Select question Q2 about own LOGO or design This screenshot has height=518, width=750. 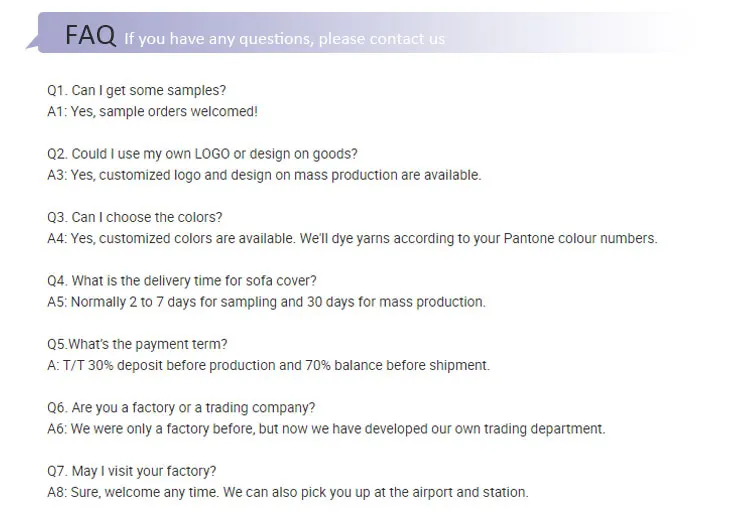pyautogui.click(x=202, y=154)
